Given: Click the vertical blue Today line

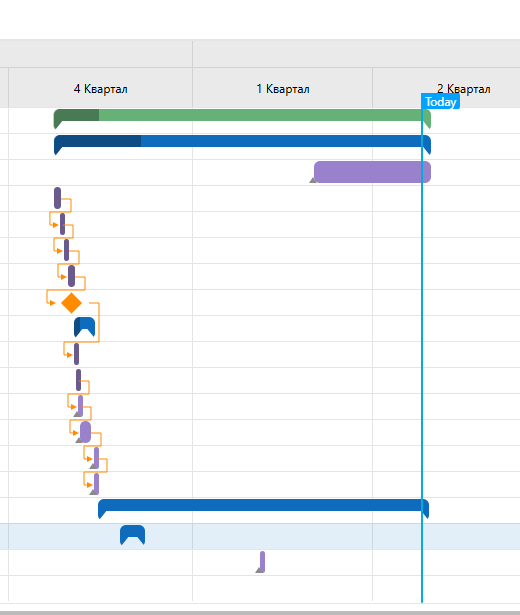Looking at the screenshot, I should (x=422, y=353).
